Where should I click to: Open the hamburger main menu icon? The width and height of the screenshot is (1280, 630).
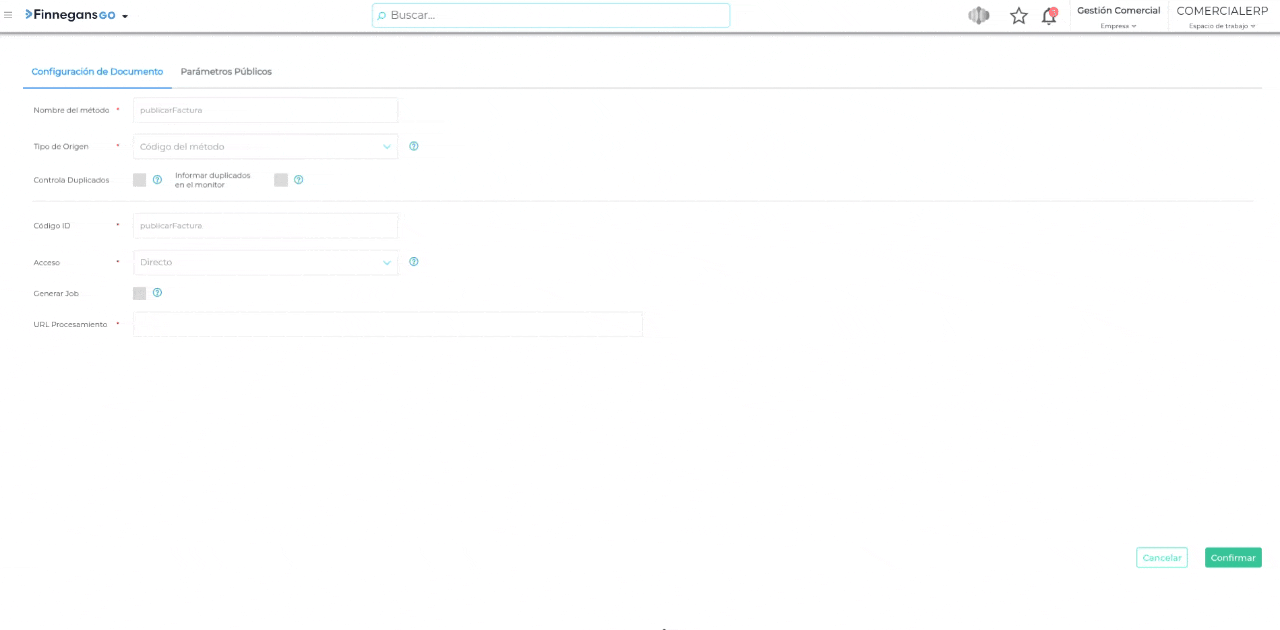tap(8, 15)
